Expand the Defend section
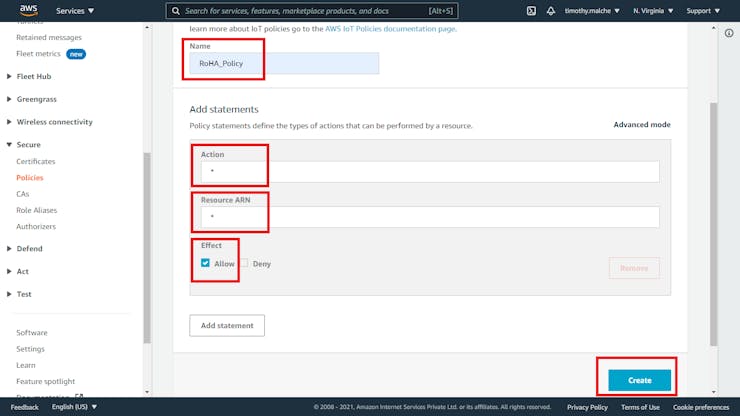Screen dimensions: 740x416 coord(25,248)
